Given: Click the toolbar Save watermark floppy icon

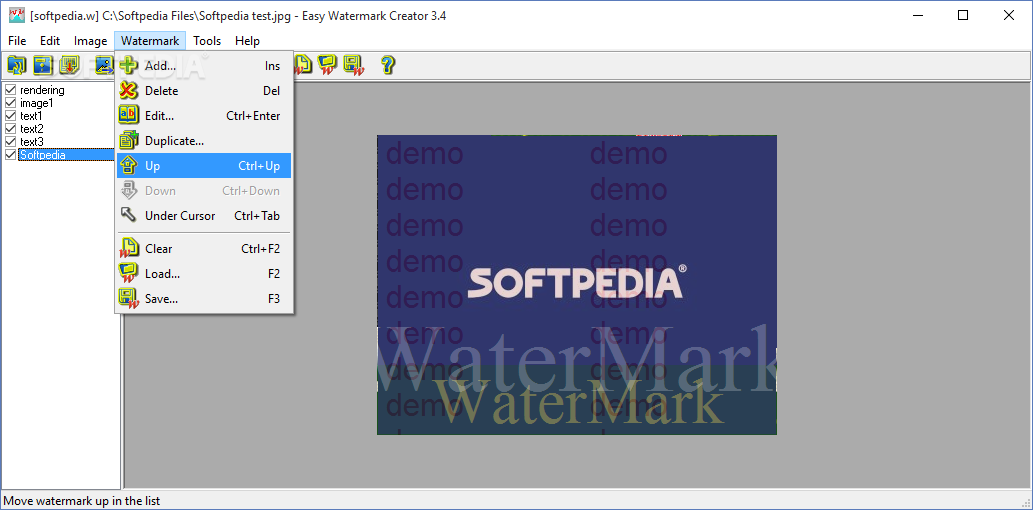Looking at the screenshot, I should pyautogui.click(x=354, y=65).
